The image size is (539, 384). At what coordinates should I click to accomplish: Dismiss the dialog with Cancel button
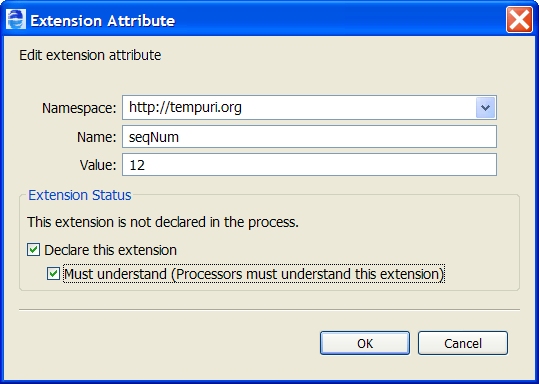[463, 343]
